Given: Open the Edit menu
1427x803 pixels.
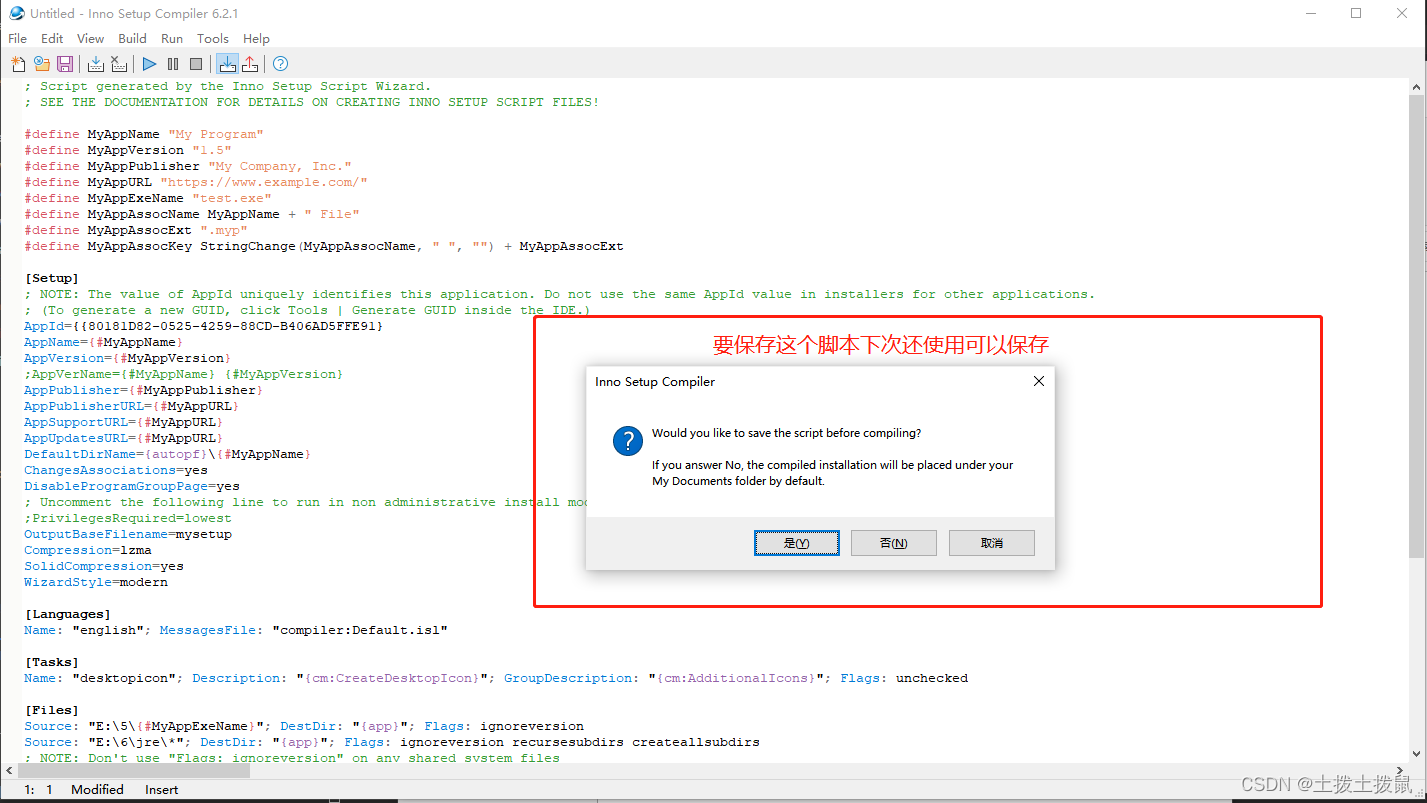Looking at the screenshot, I should click(52, 38).
